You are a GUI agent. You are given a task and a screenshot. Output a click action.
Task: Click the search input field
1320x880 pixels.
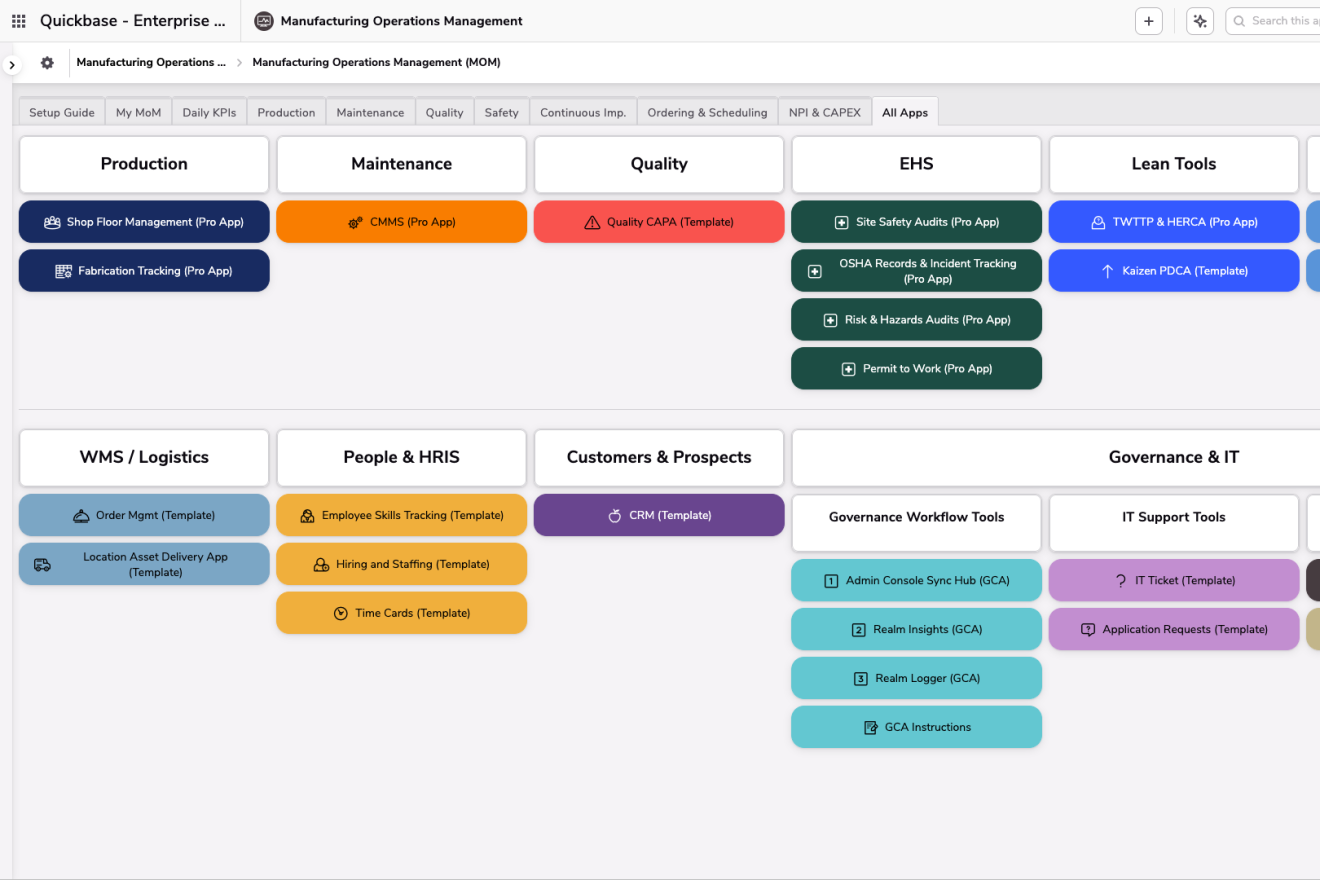[1280, 21]
